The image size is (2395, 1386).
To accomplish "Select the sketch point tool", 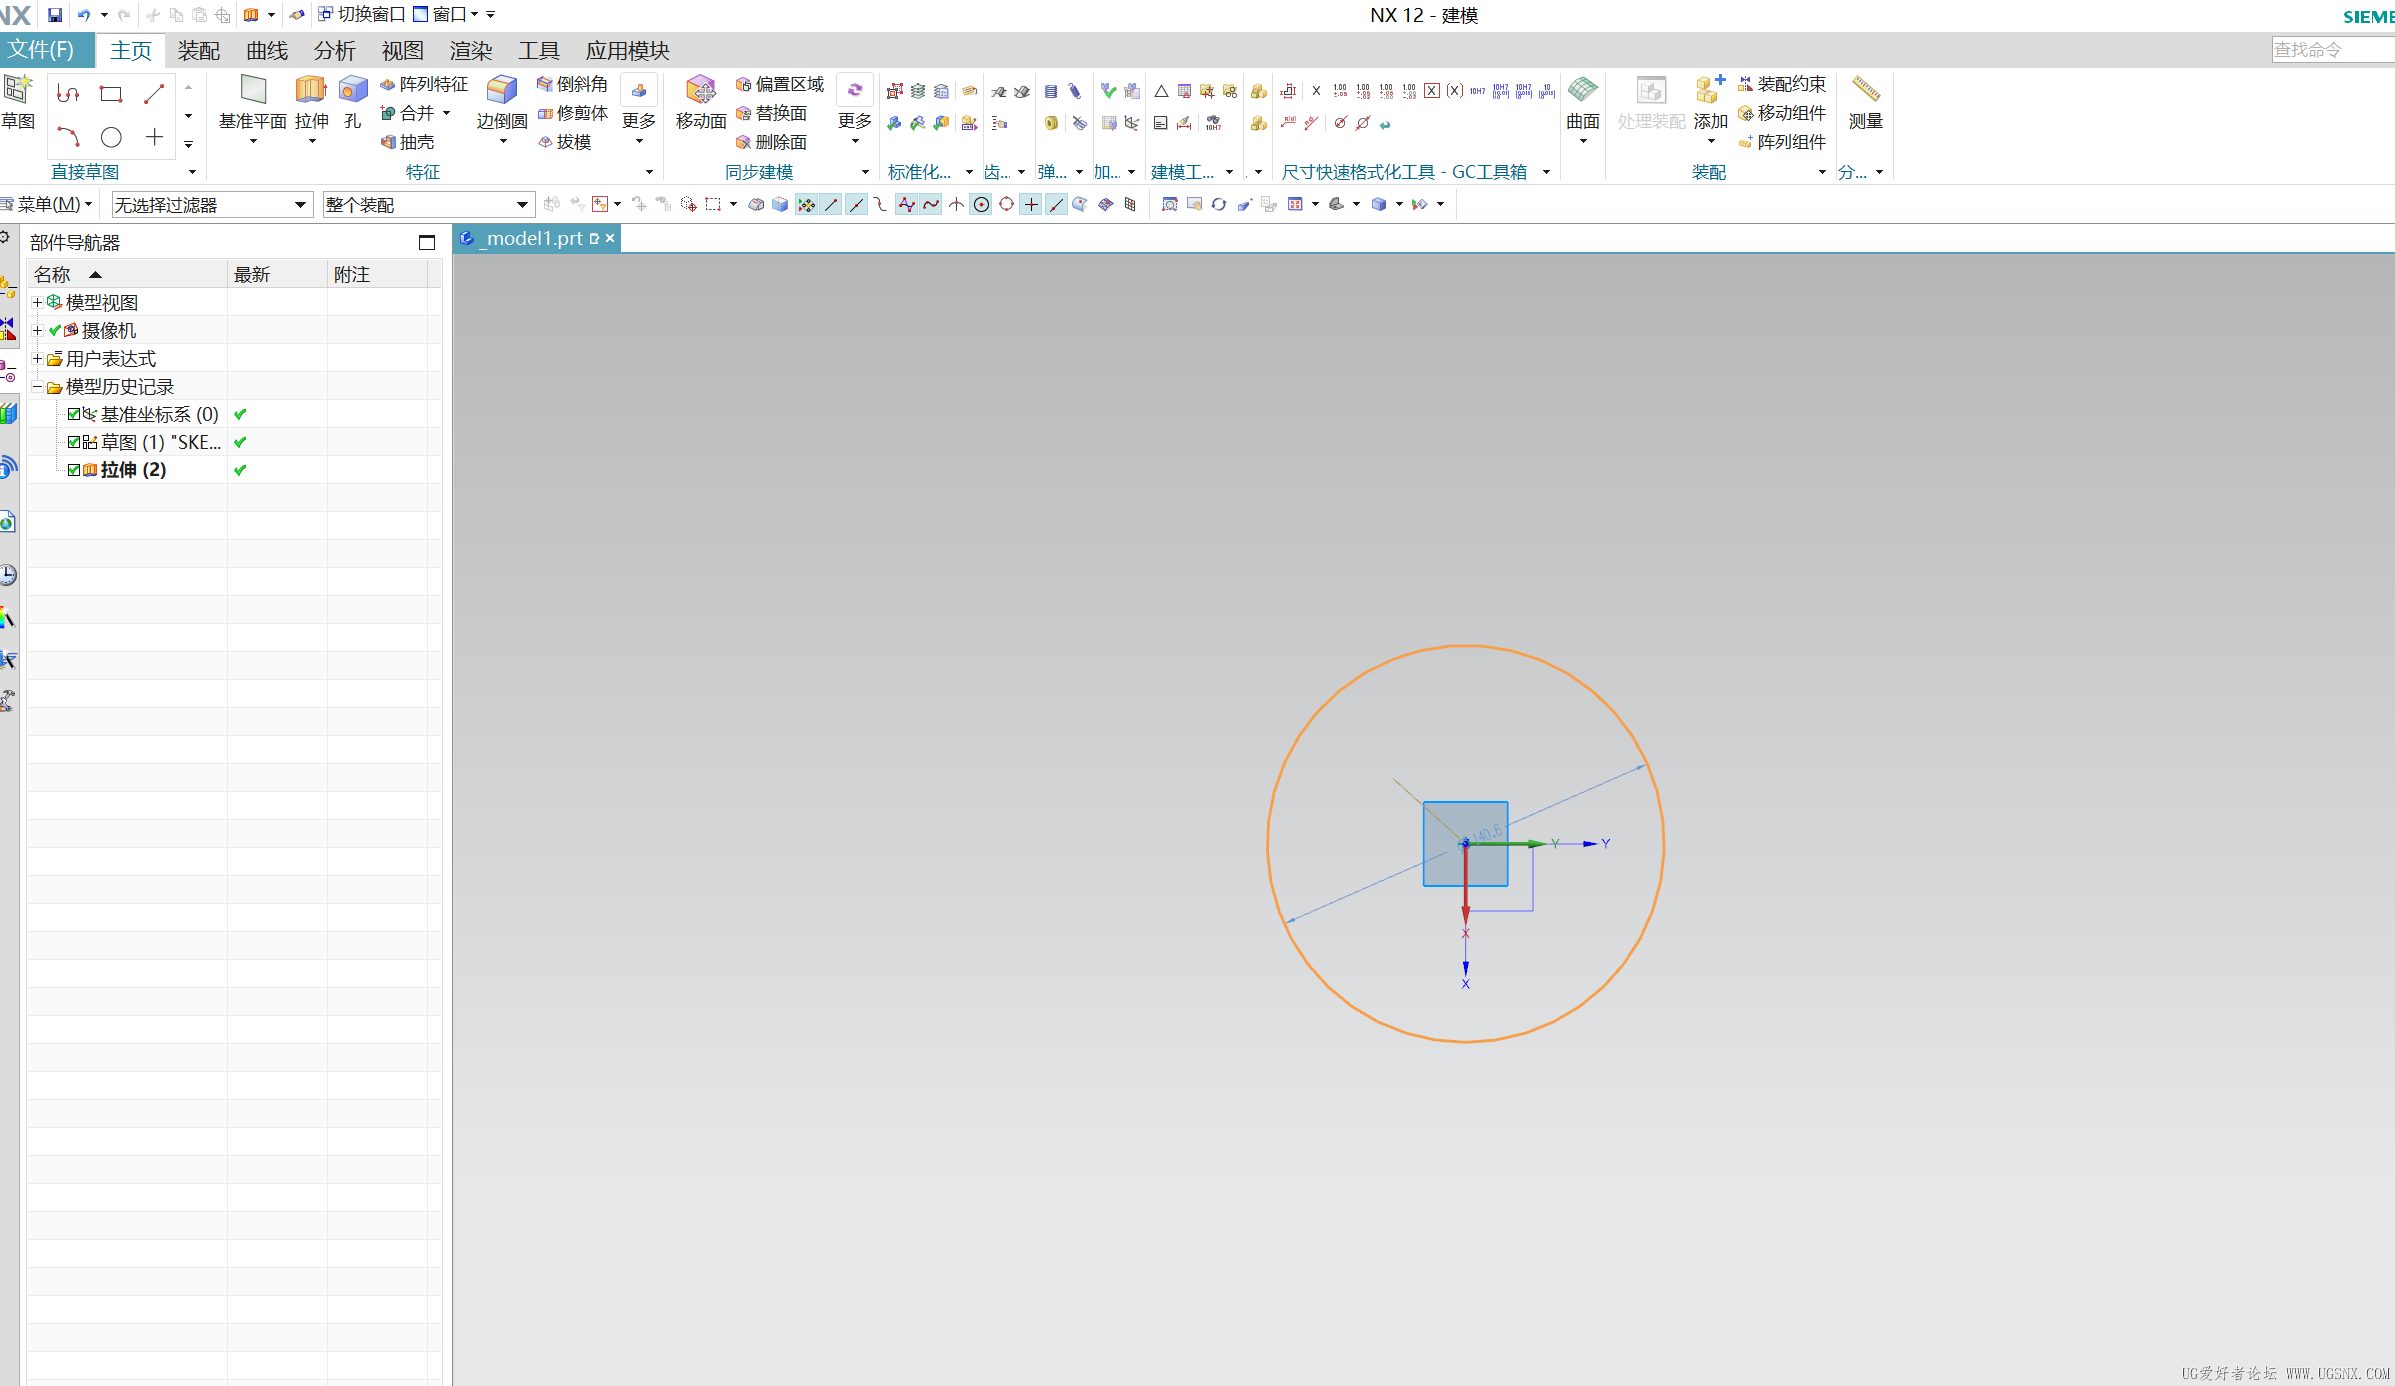I will (x=154, y=137).
